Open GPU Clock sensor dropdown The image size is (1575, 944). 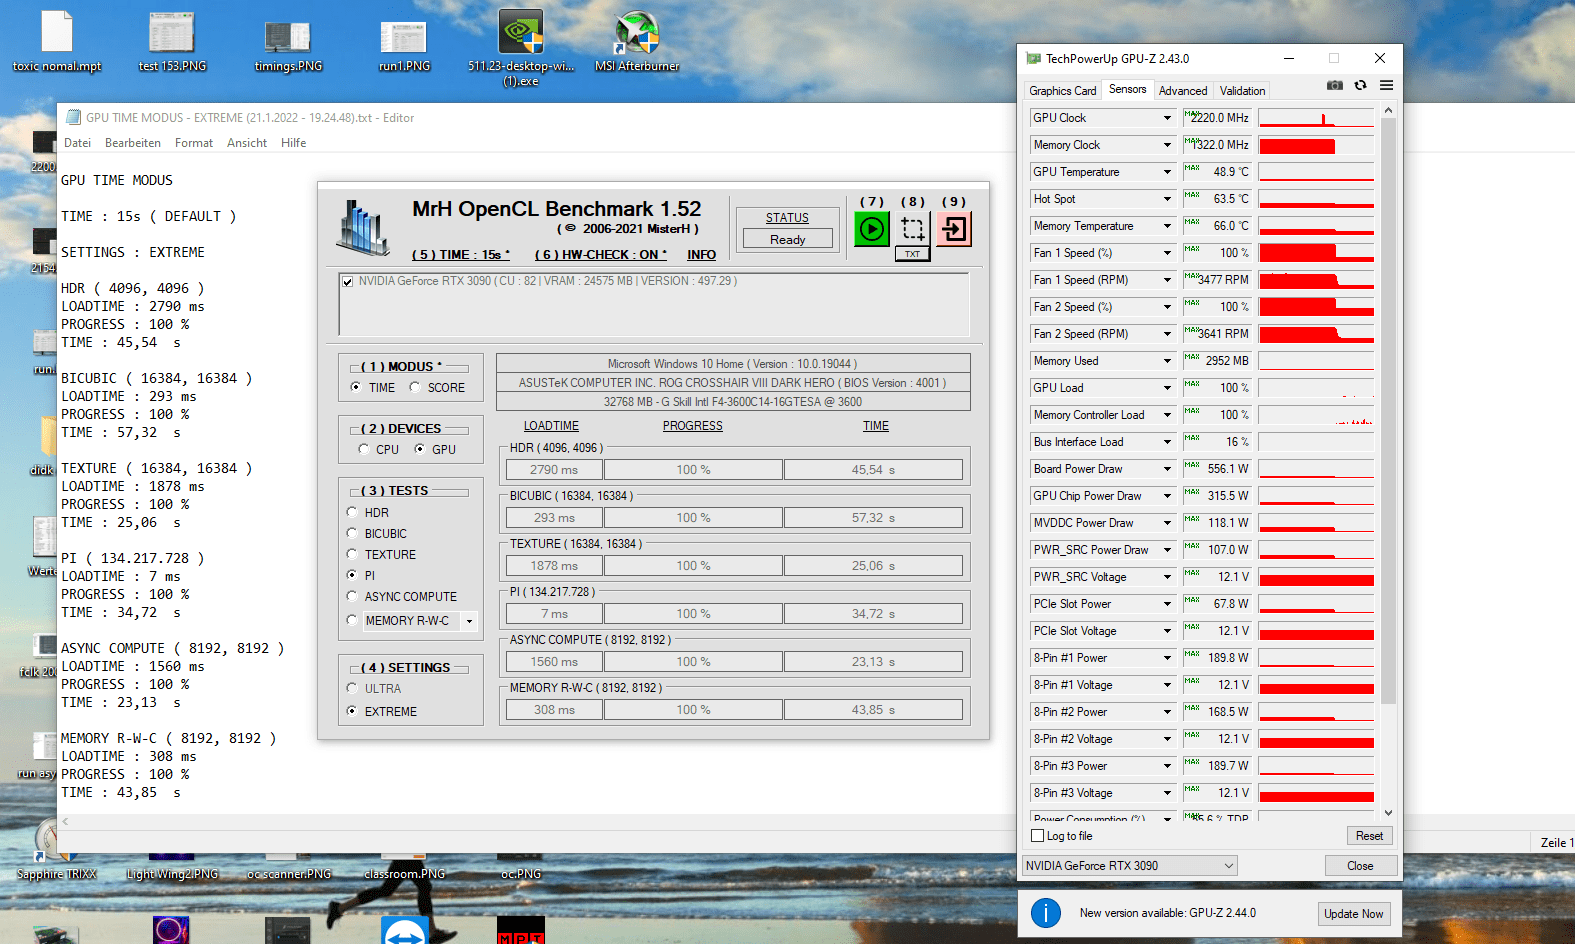point(1166,118)
